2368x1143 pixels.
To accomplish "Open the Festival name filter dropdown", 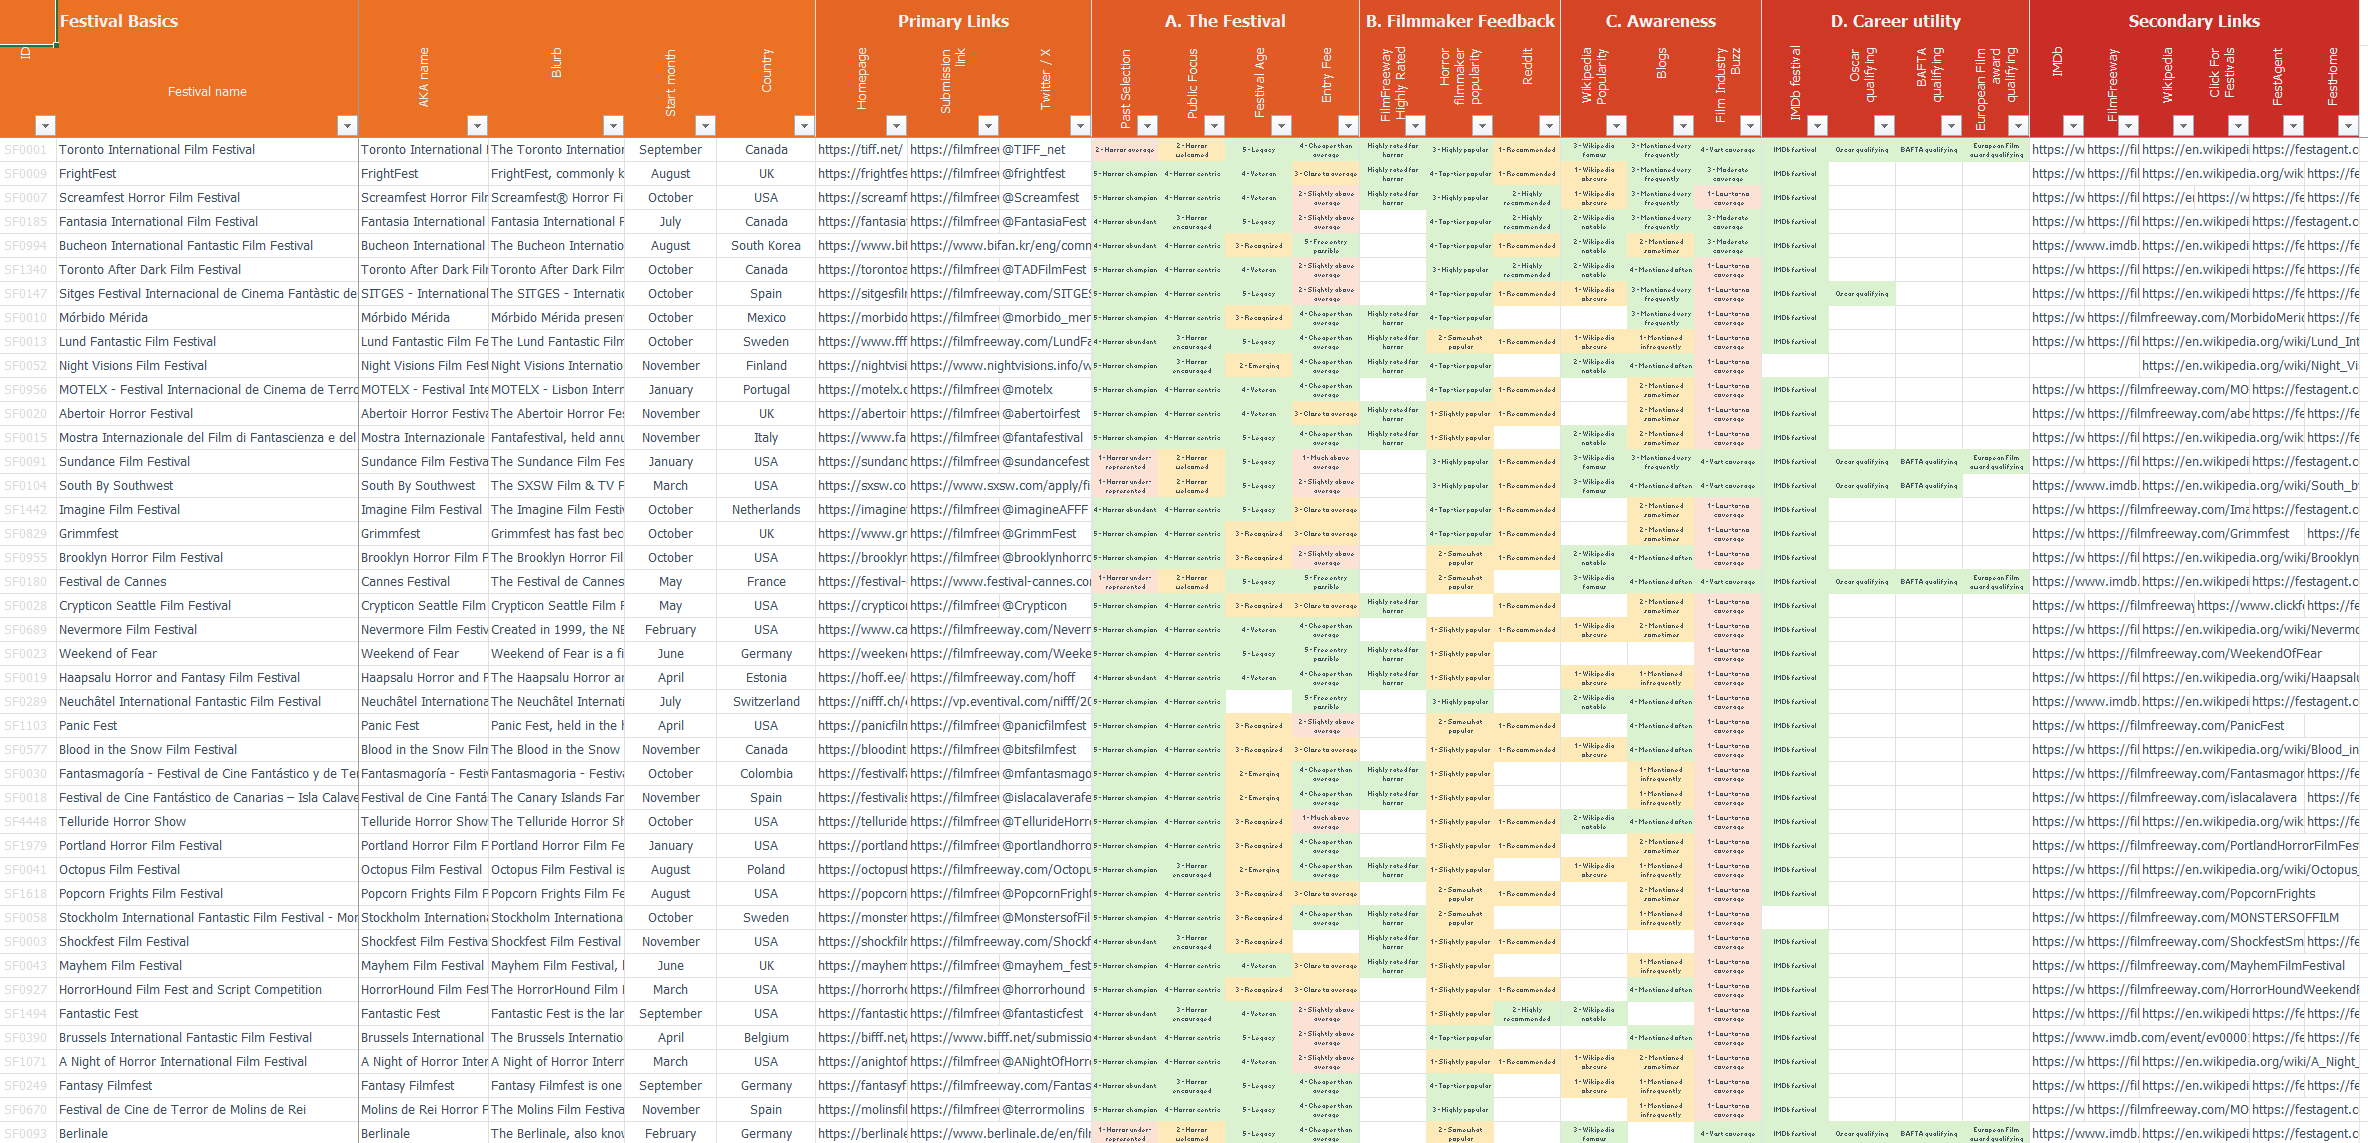I will tap(347, 125).
